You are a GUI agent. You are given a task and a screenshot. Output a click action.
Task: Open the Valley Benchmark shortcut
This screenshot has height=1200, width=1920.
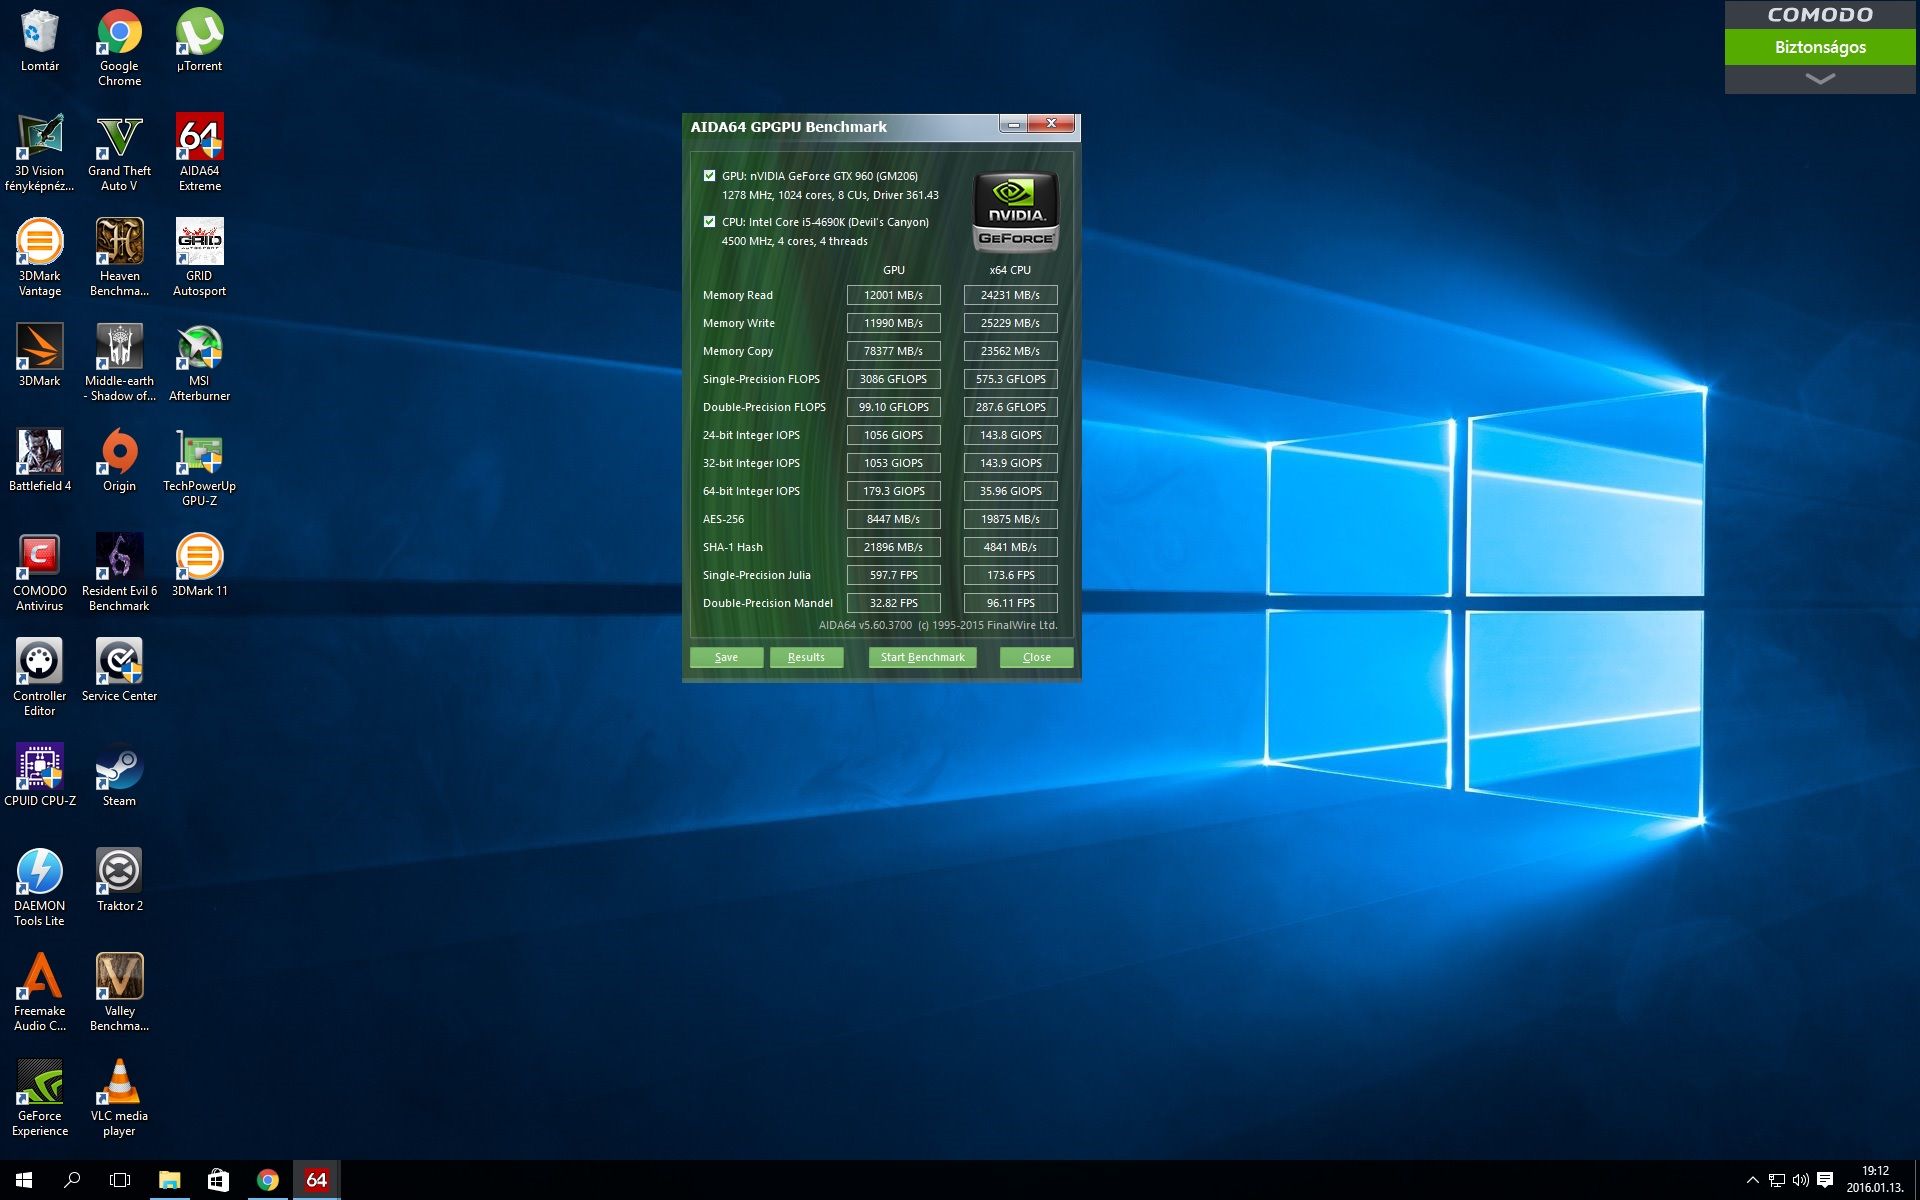coord(120,992)
